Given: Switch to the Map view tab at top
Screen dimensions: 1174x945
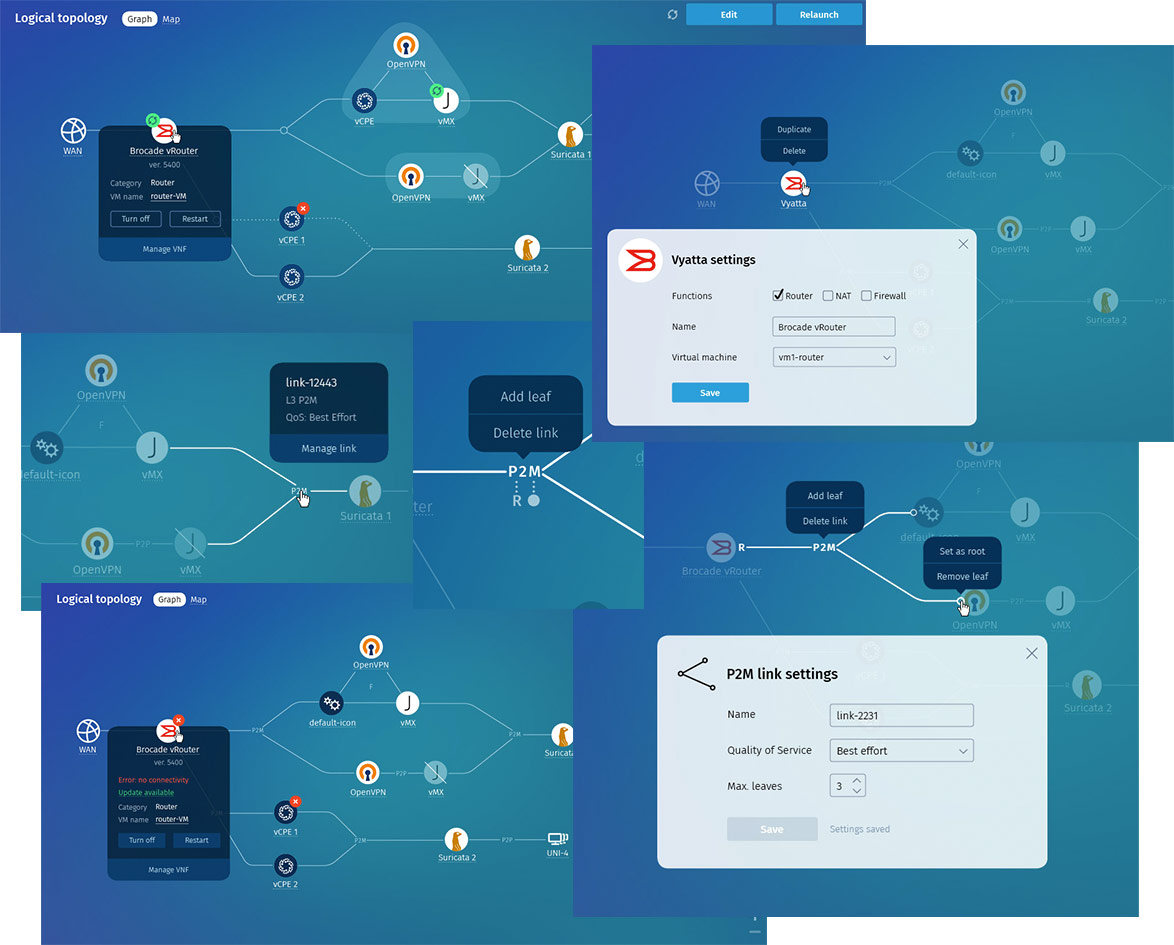Looking at the screenshot, I should pyautogui.click(x=171, y=19).
